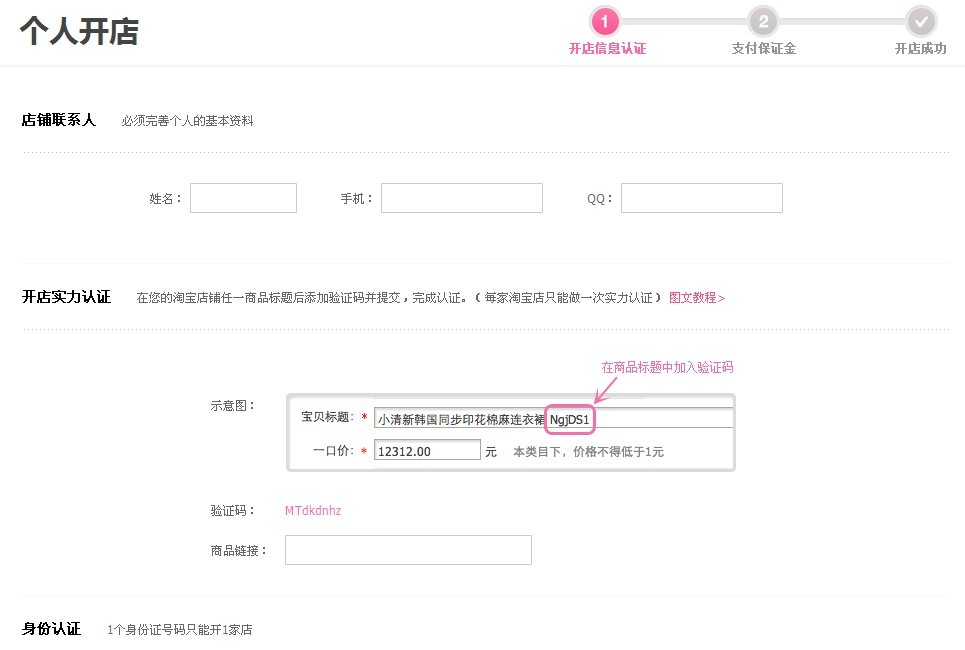Viewport: 965px width, 650px height.
Task: Click the pink step 1 circle
Action: 605,21
